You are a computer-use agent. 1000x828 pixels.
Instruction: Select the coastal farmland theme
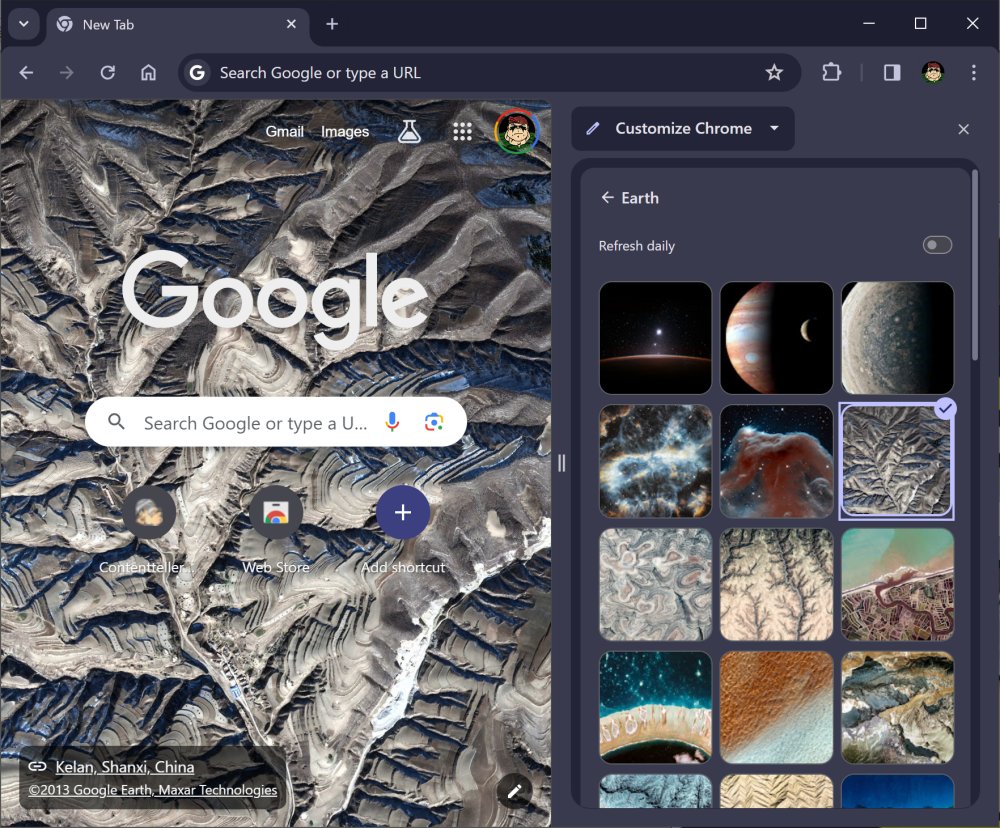(x=897, y=584)
